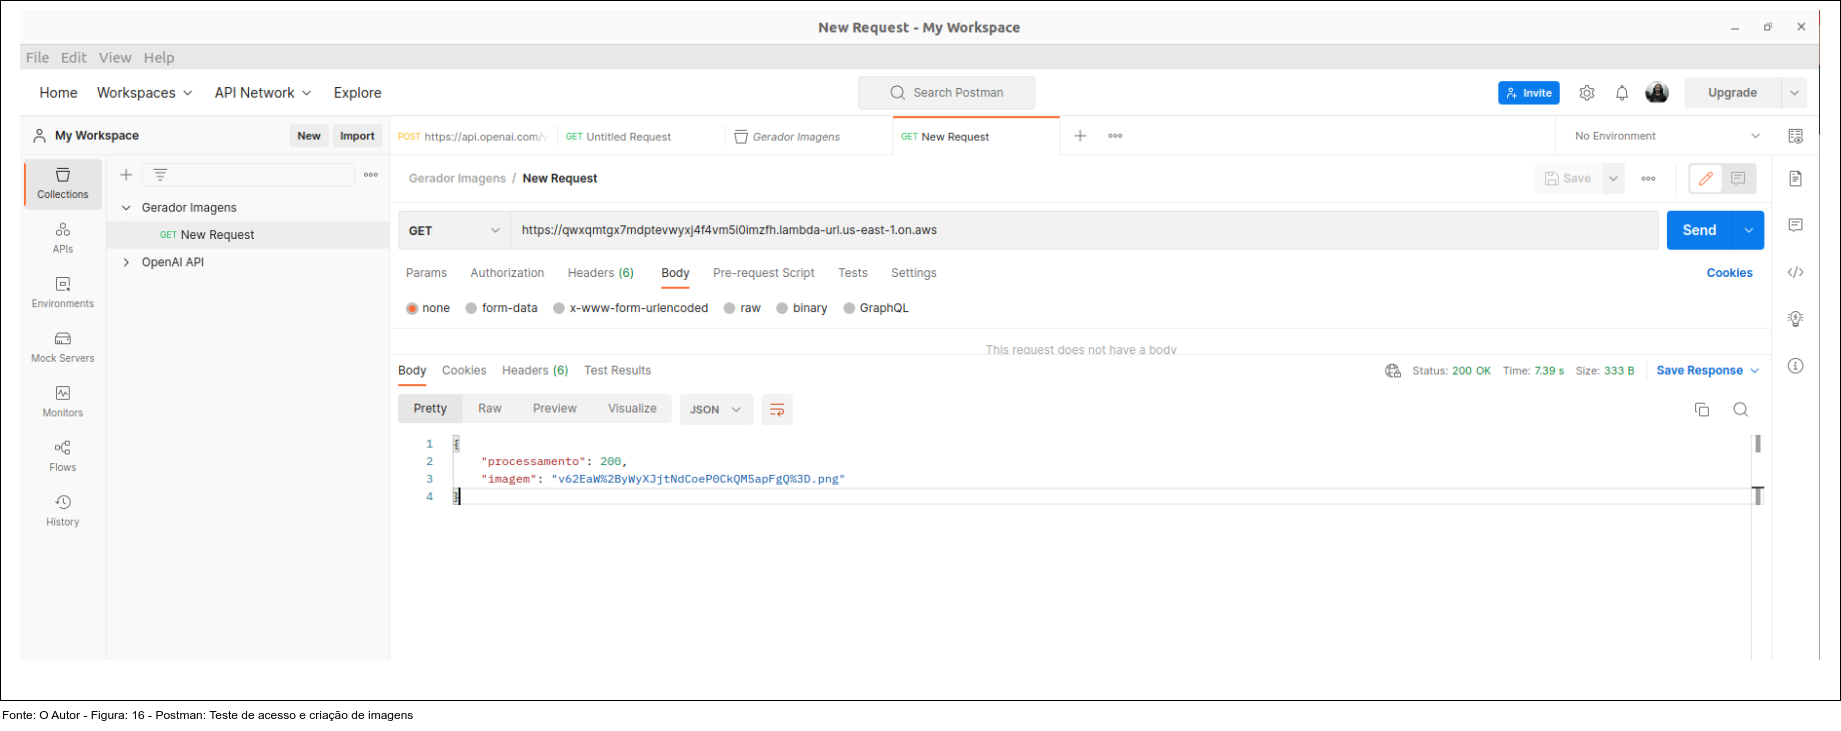Image resolution: width=1841 pixels, height=731 pixels.
Task: Open the user avatar menu
Action: [1657, 93]
